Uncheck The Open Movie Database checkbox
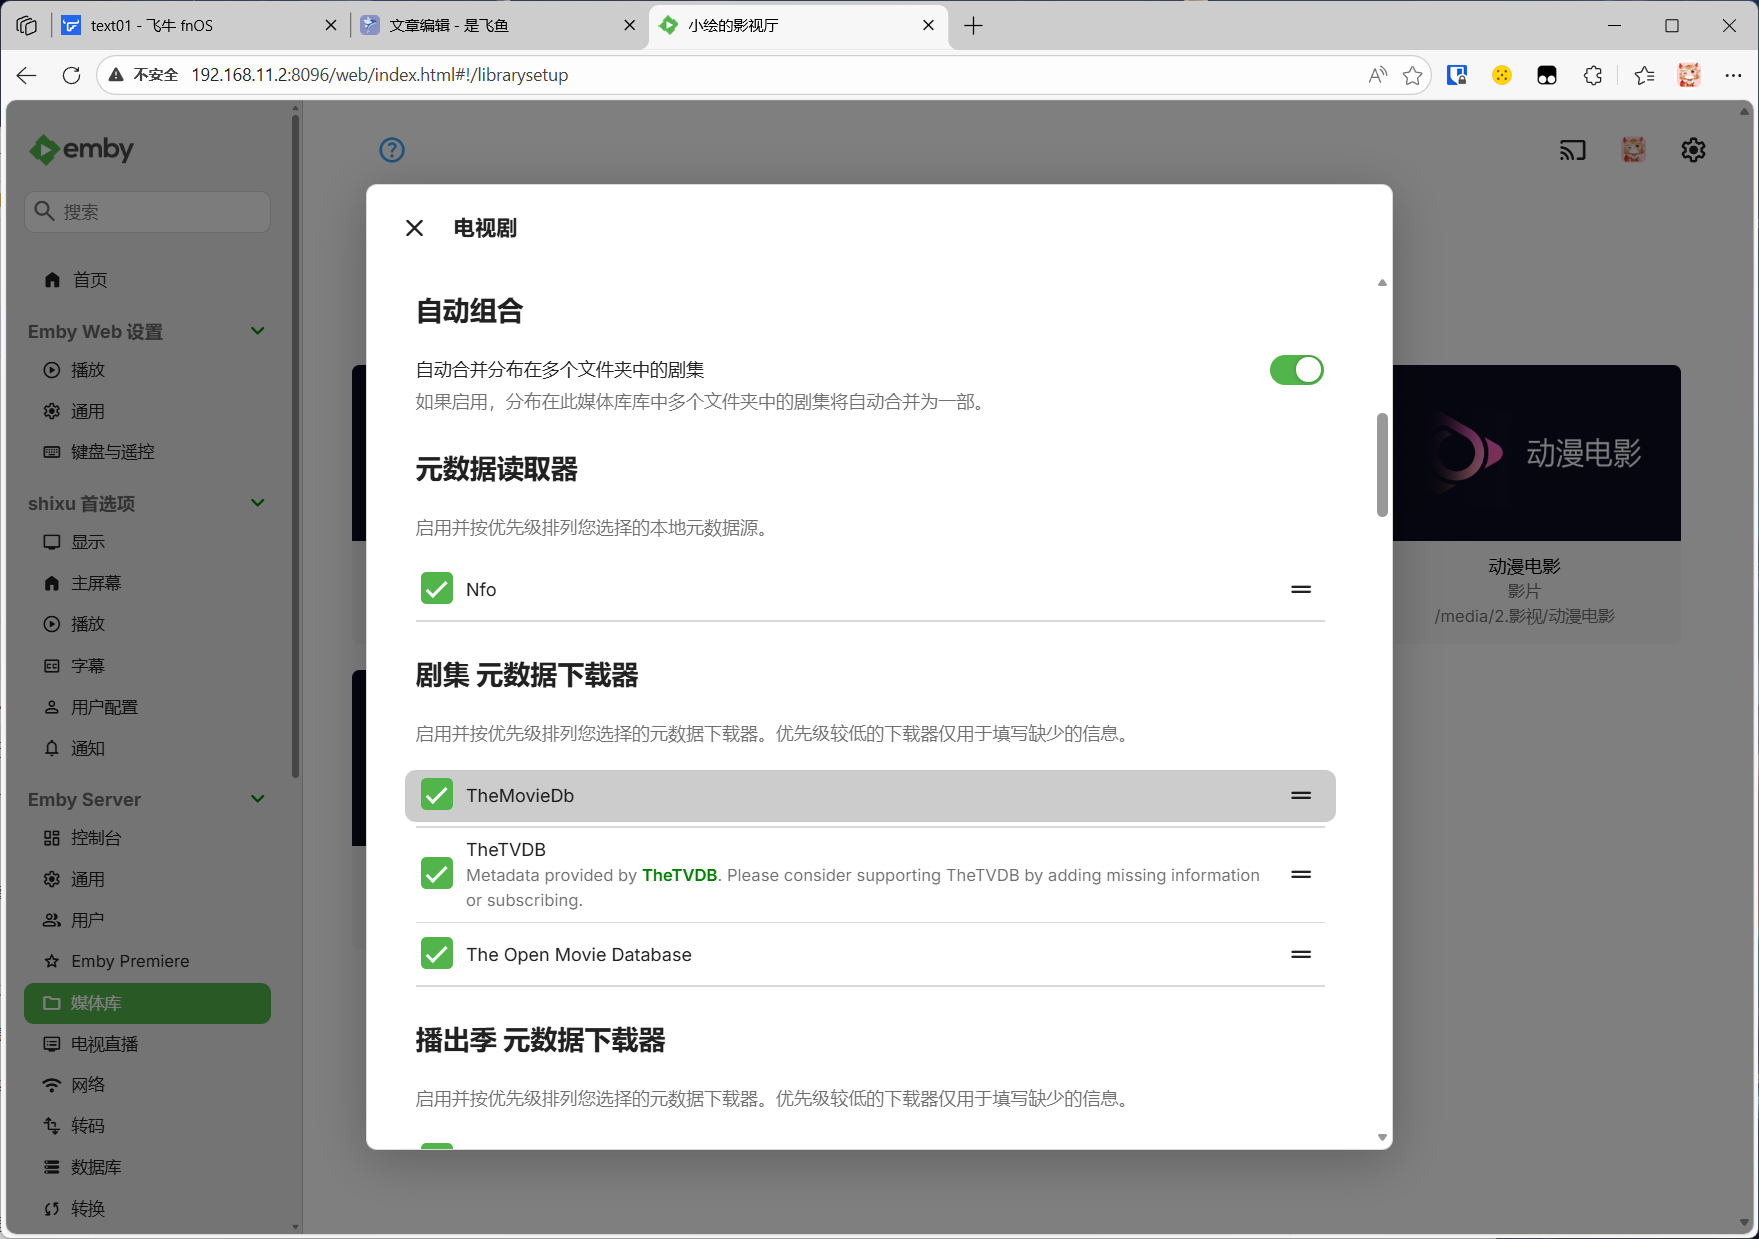This screenshot has height=1239, width=1759. tap(437, 954)
